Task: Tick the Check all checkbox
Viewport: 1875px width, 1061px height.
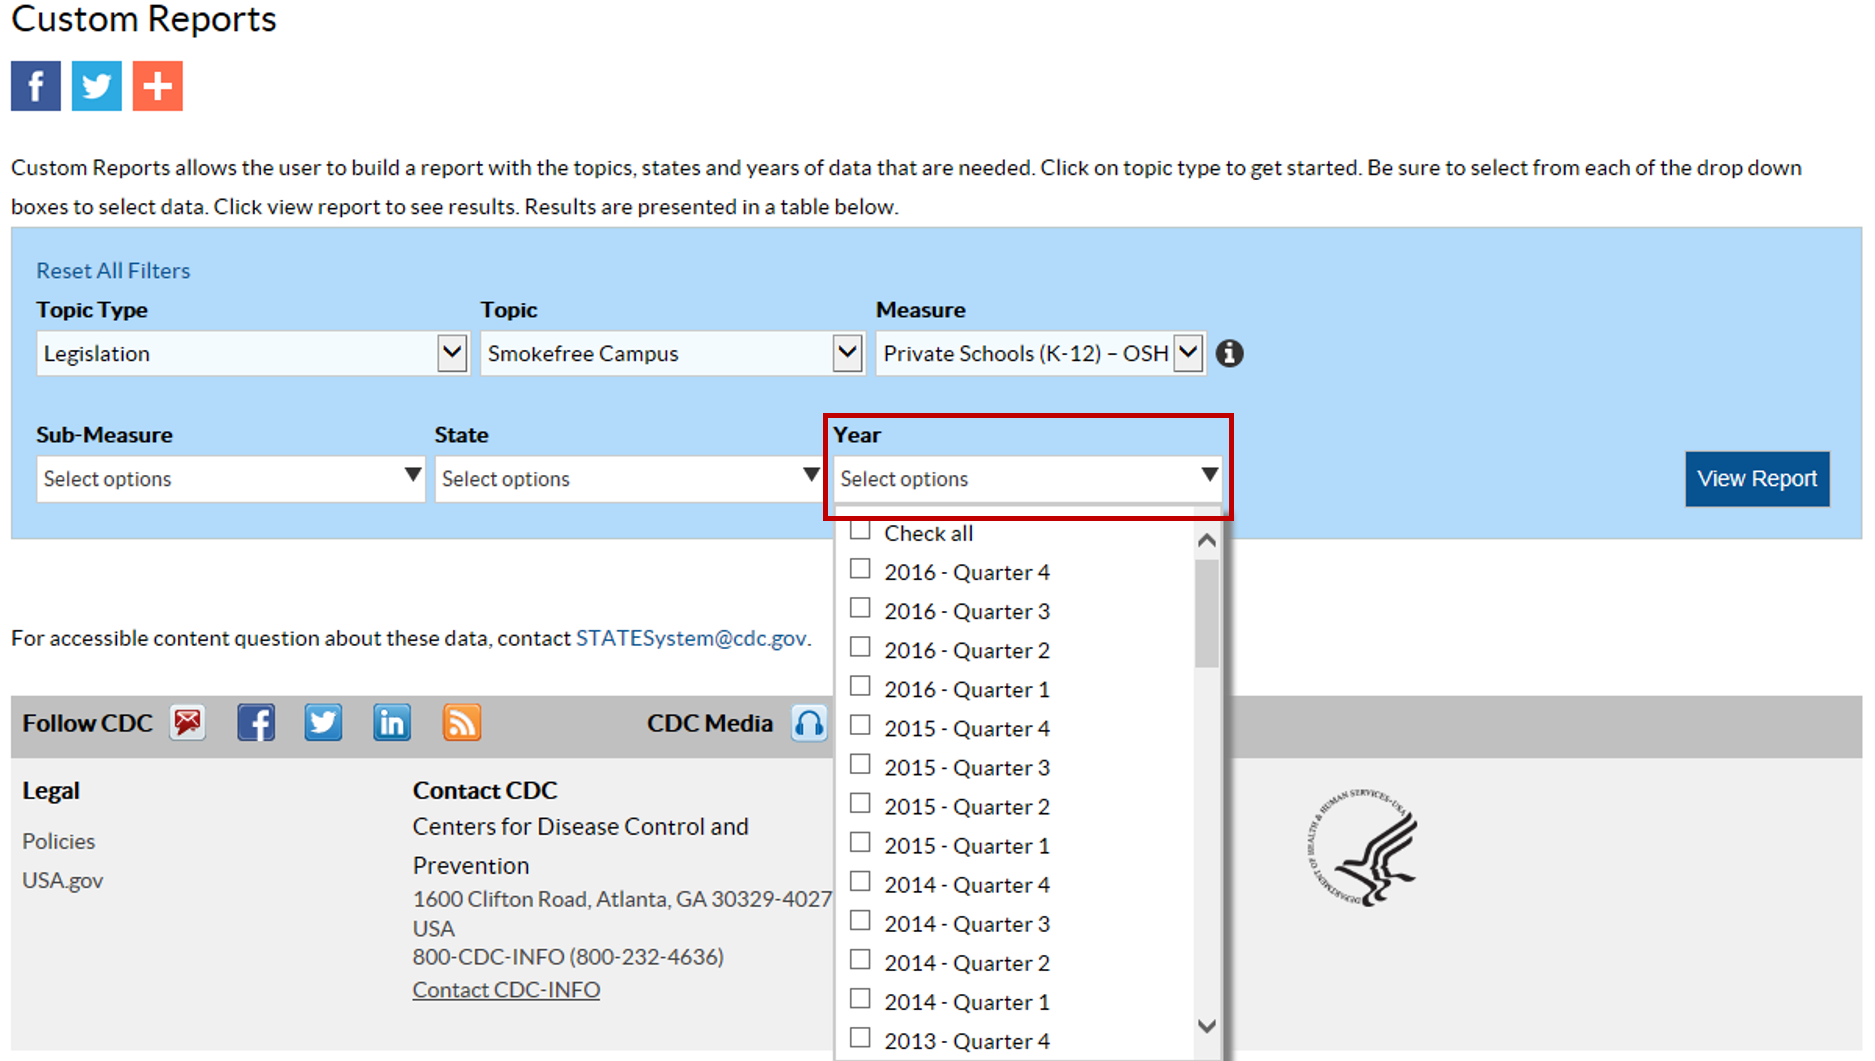Action: 860,531
